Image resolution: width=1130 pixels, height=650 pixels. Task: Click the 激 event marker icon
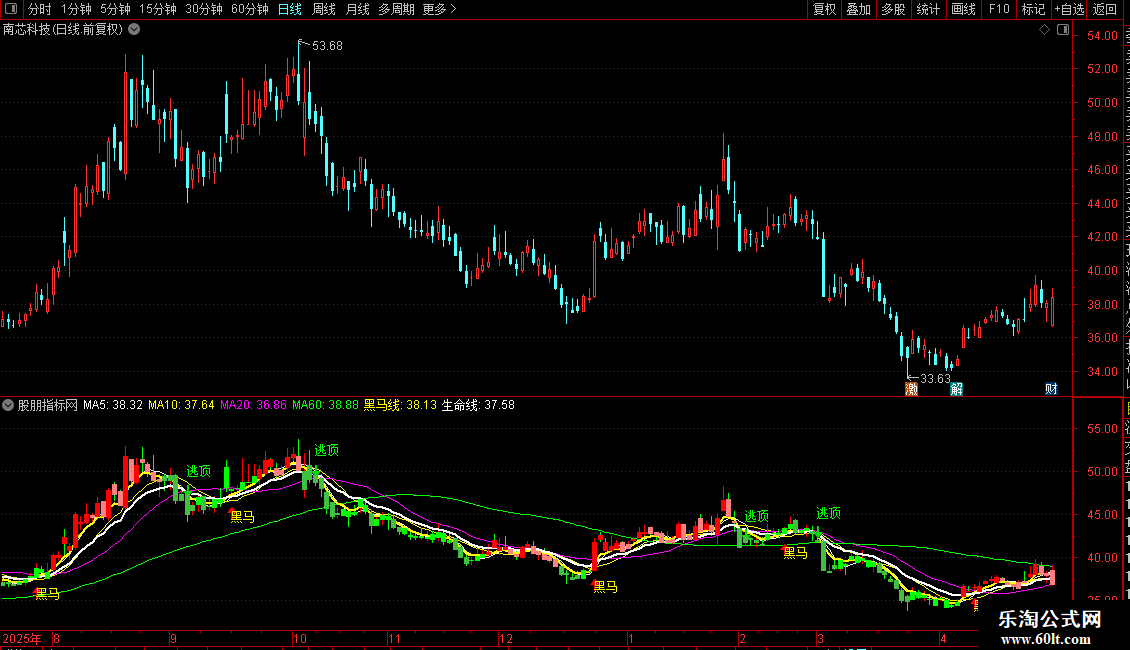point(912,389)
